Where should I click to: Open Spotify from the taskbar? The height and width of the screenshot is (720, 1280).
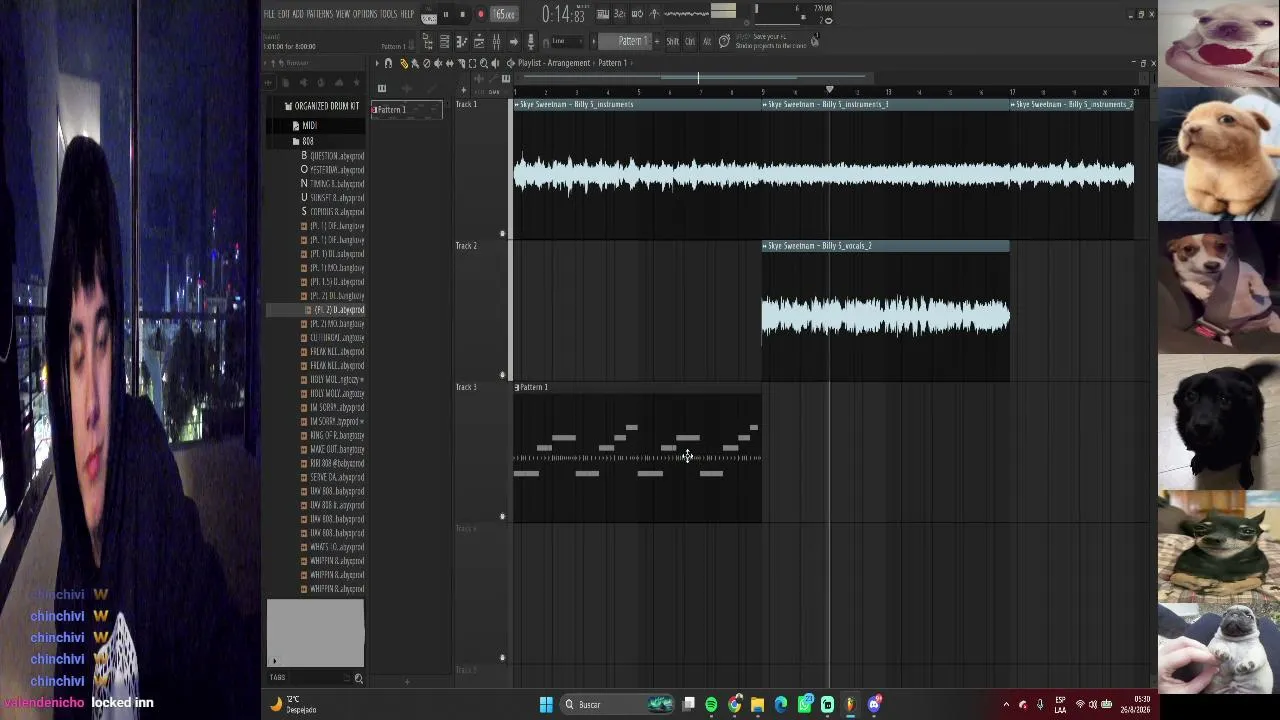point(711,705)
